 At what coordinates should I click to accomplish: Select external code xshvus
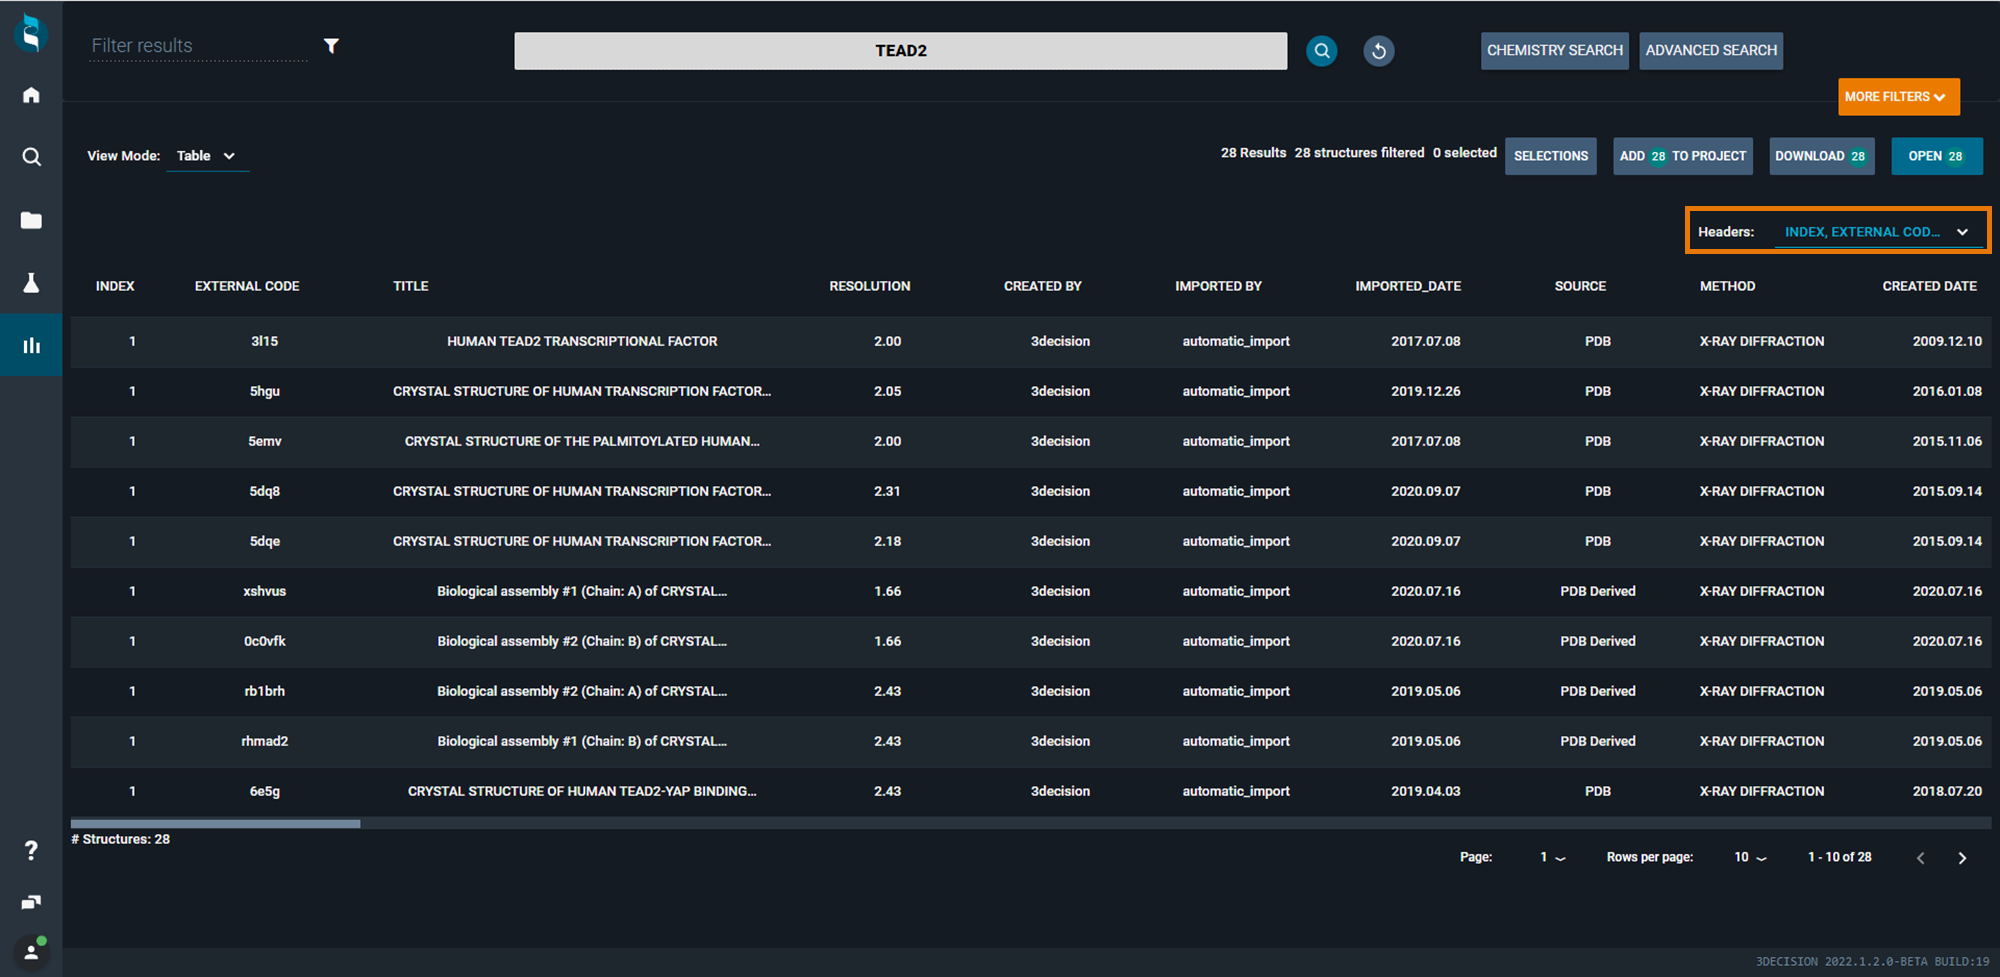point(265,592)
